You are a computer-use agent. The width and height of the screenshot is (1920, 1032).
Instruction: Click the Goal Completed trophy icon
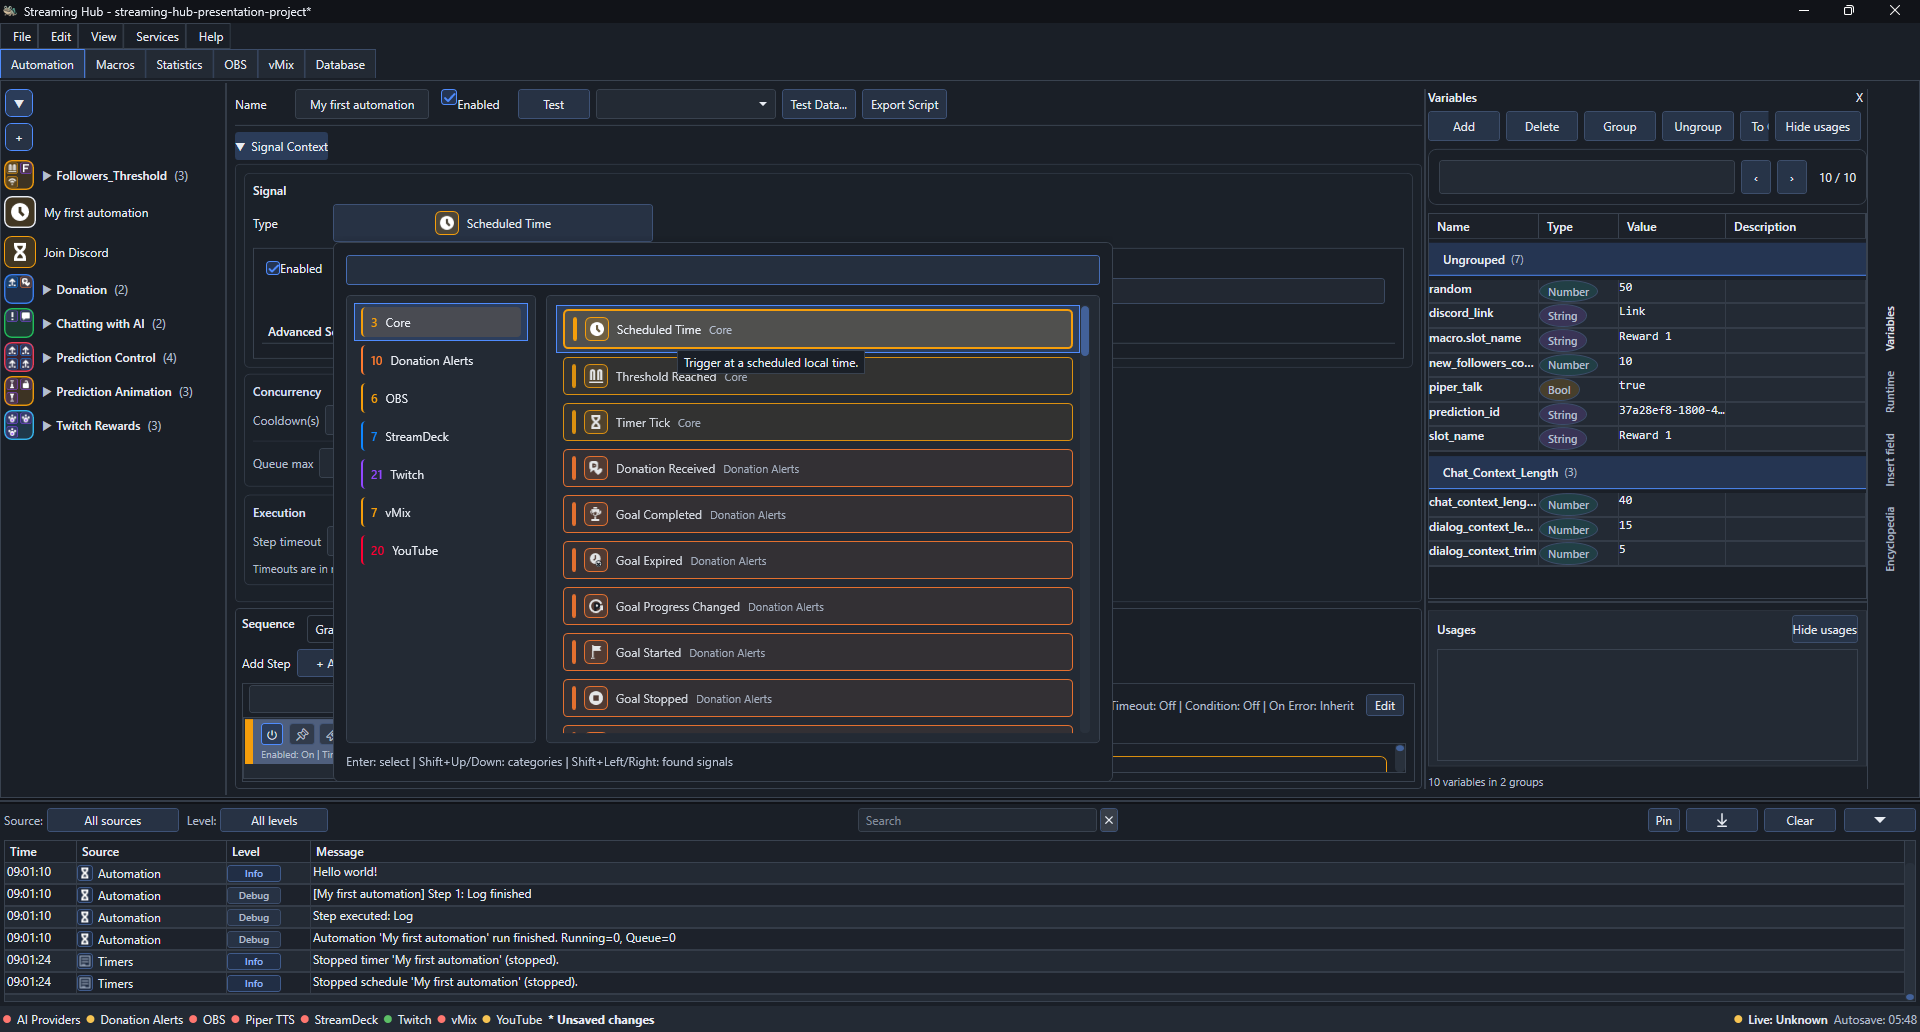[x=596, y=514]
